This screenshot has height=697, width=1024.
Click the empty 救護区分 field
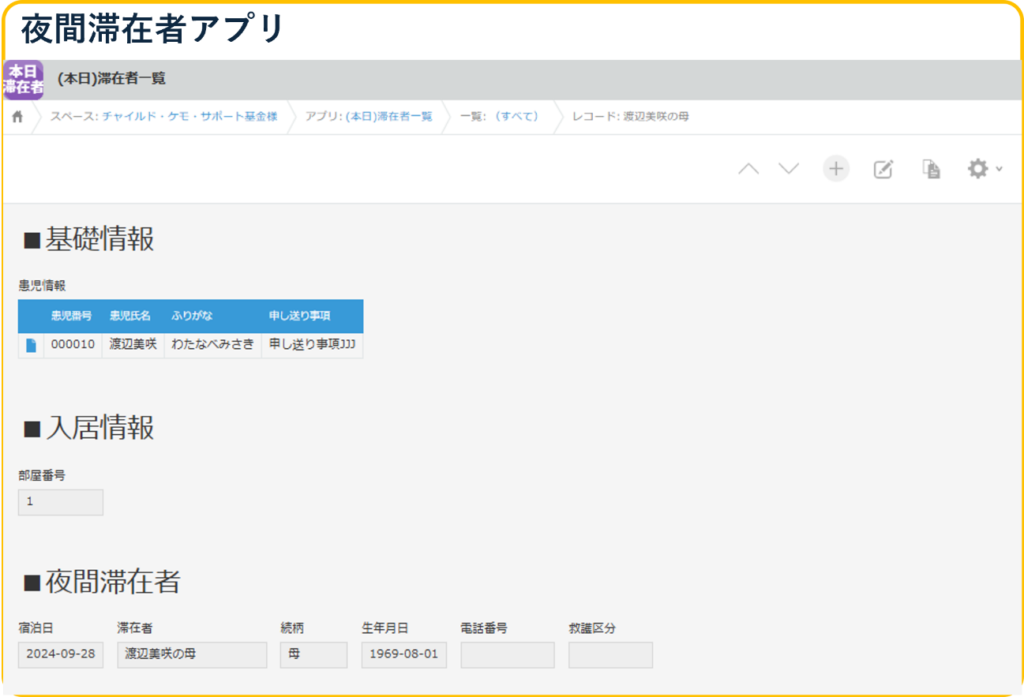click(611, 655)
